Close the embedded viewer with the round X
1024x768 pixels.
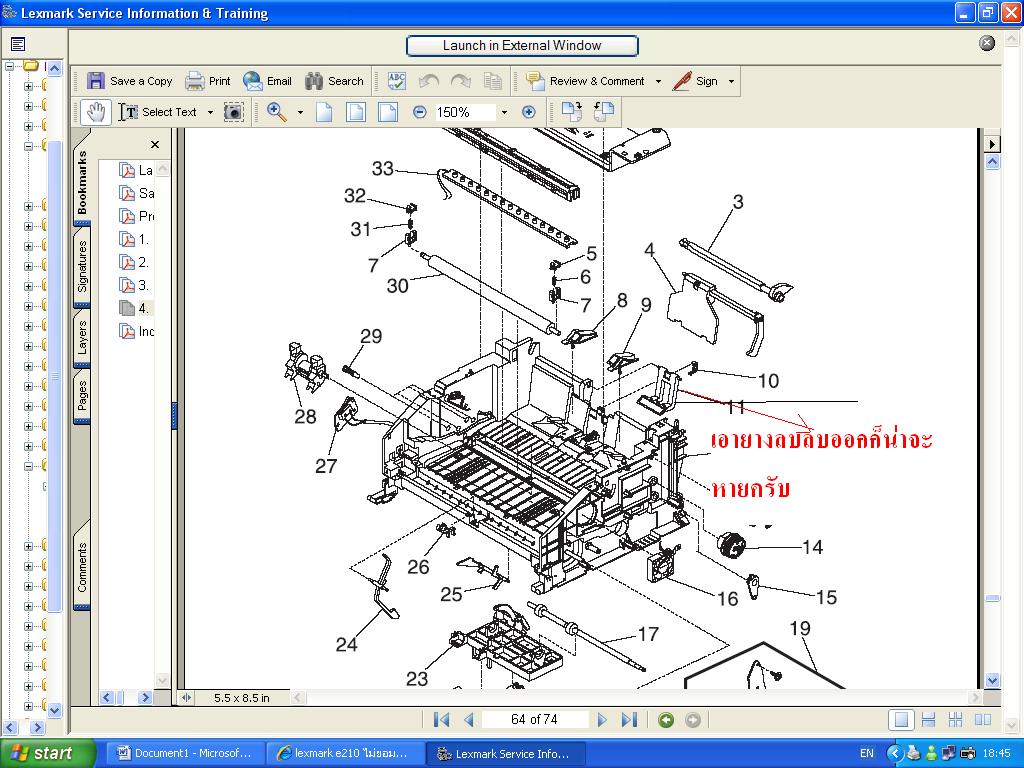(987, 43)
